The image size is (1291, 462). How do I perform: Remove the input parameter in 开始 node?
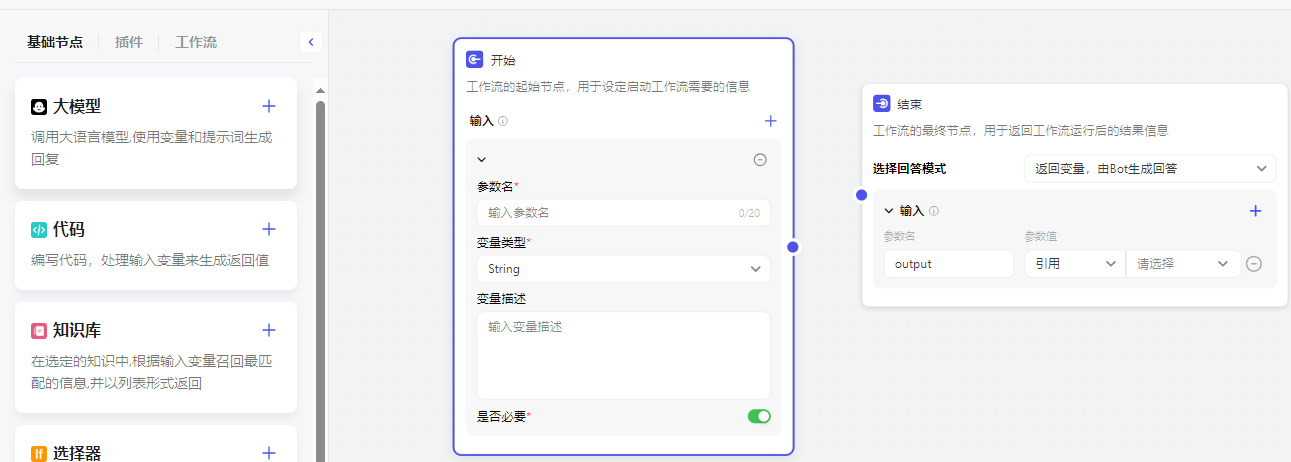[760, 159]
